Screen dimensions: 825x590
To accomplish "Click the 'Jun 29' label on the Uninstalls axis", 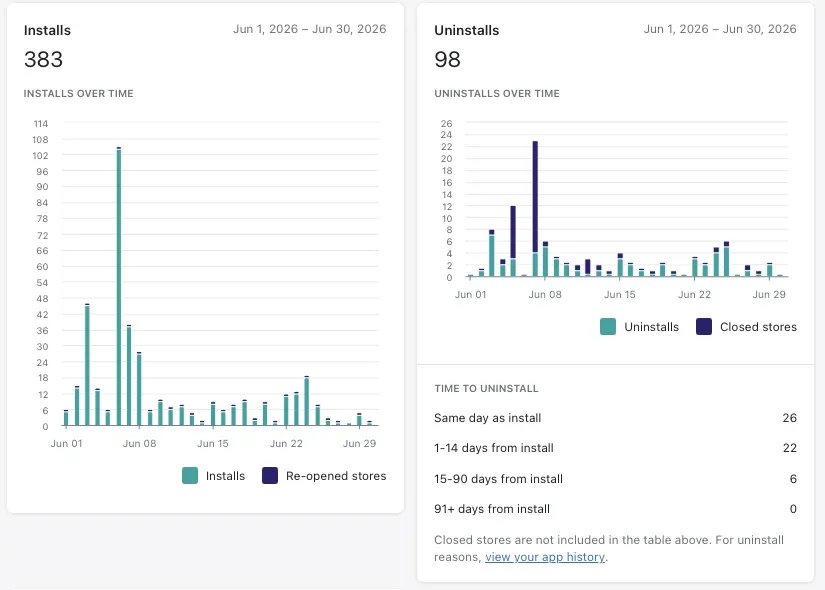I will pyautogui.click(x=769, y=295).
